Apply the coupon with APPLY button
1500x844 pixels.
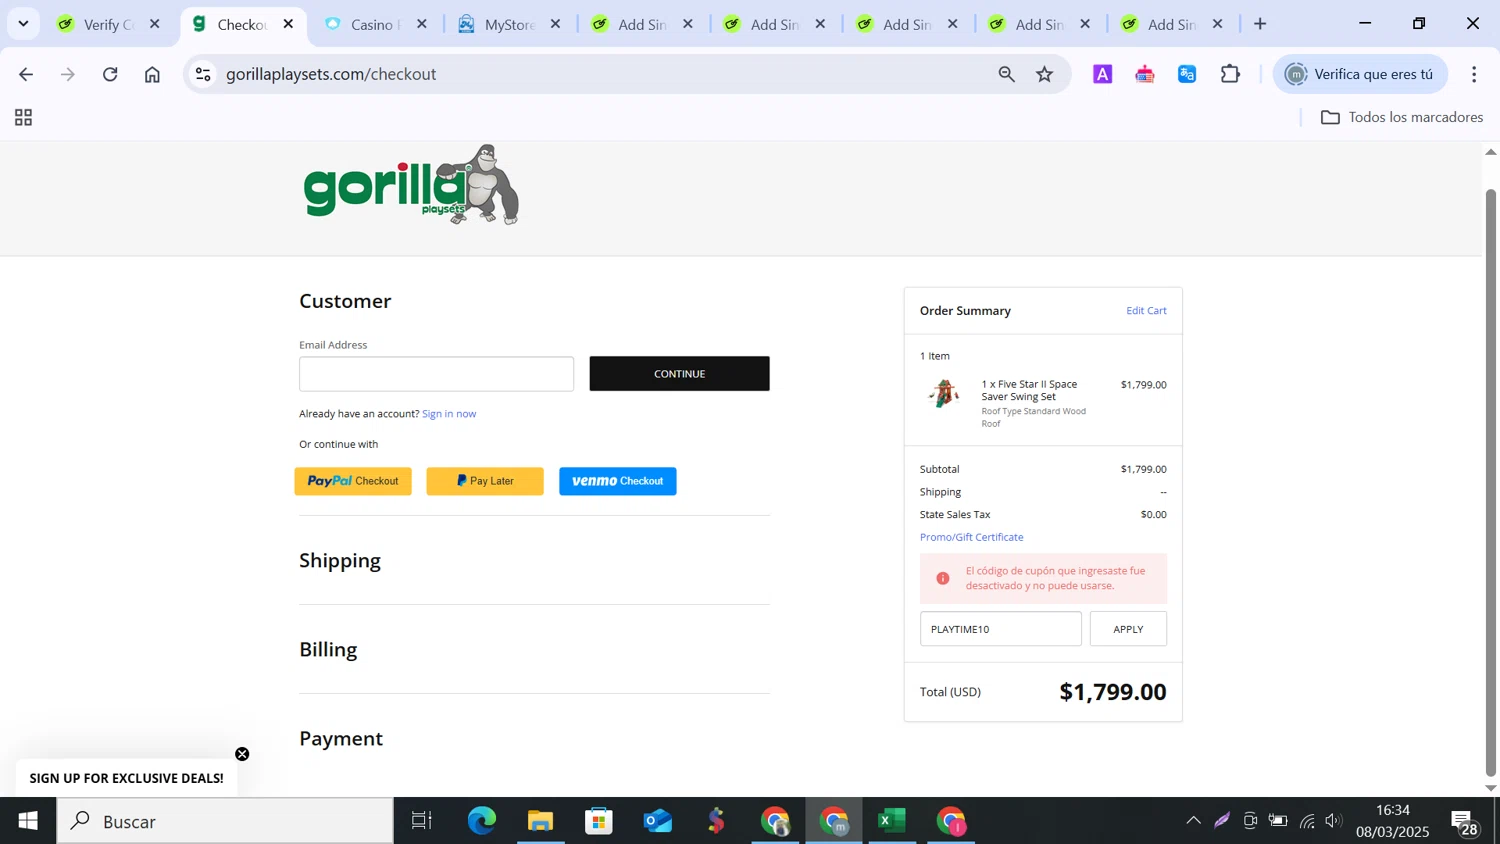coord(1128,629)
